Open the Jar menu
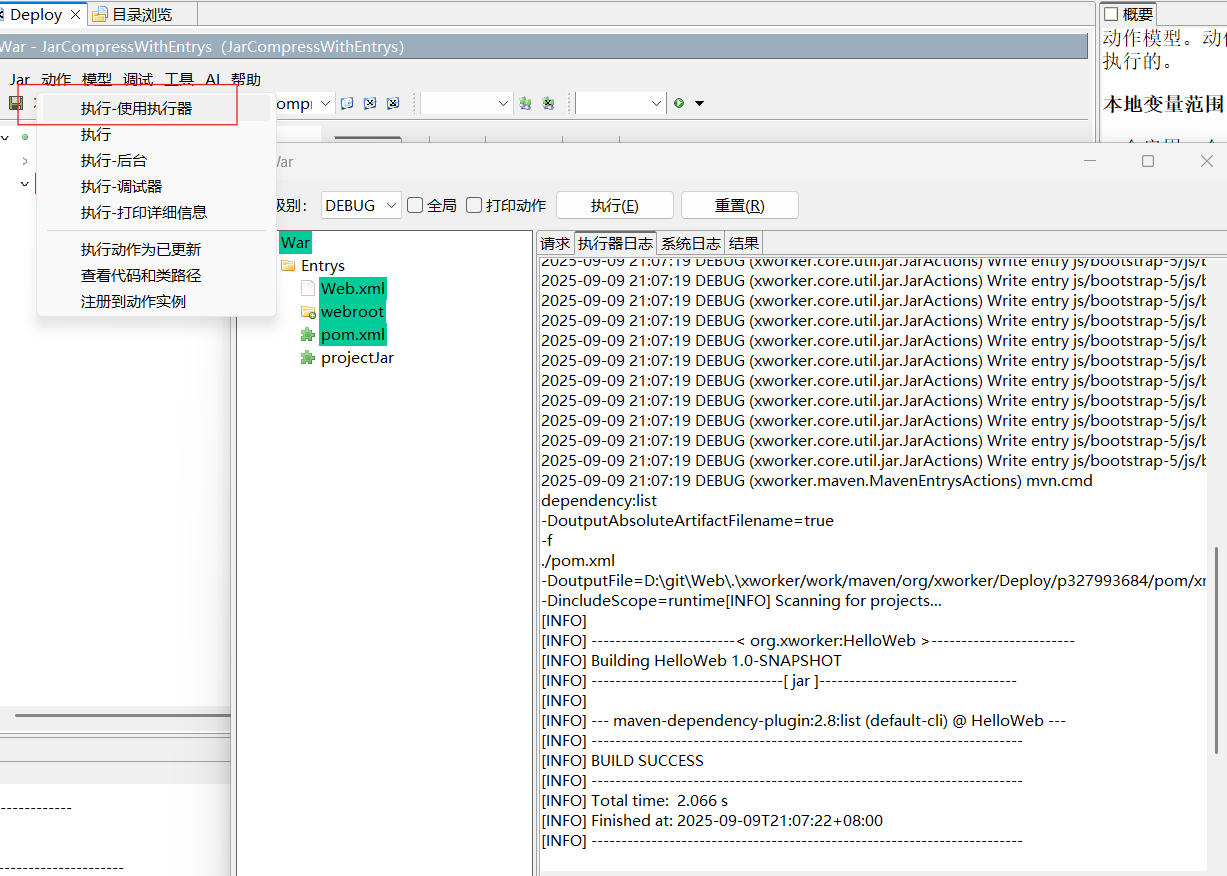The image size is (1227, 876). pos(20,80)
